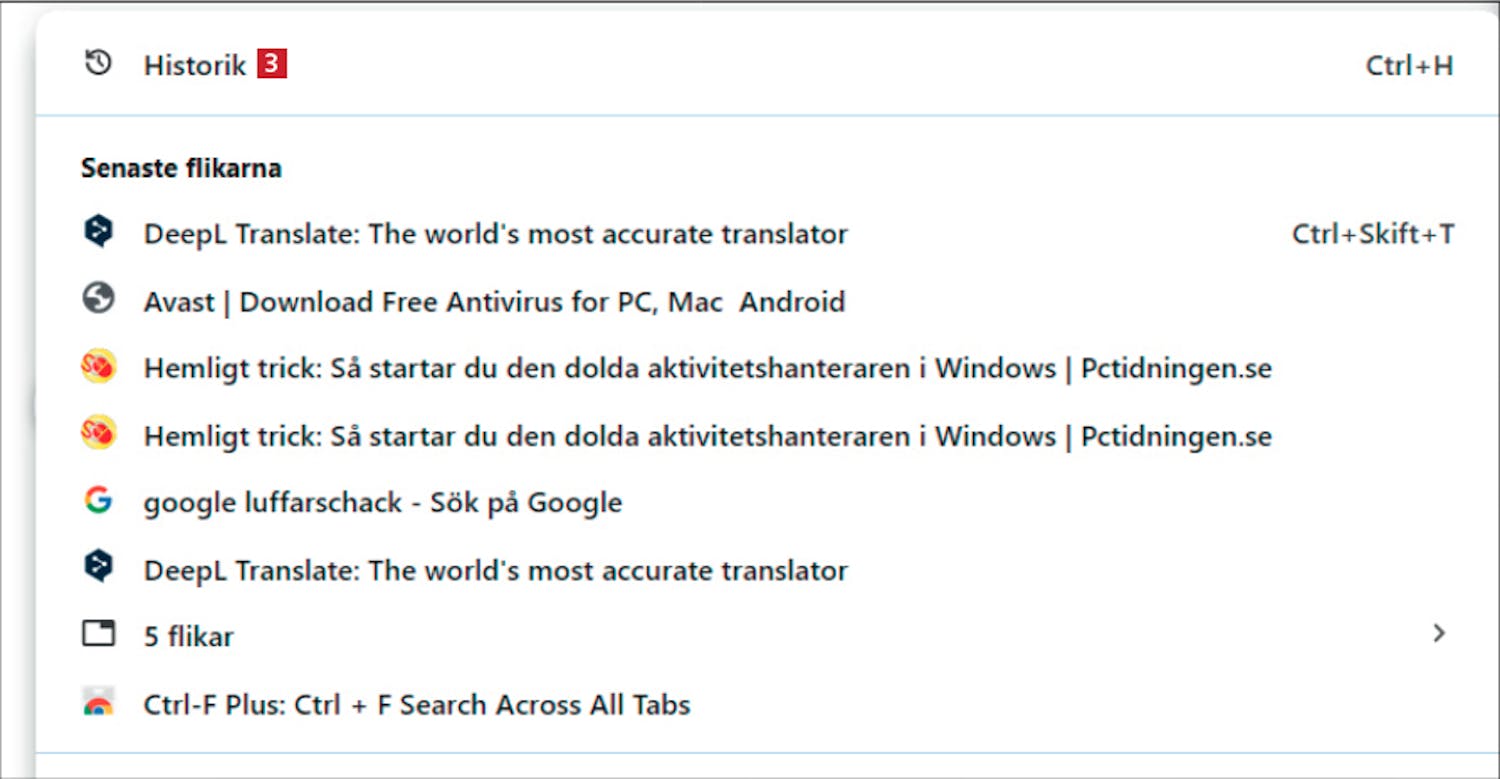Viewport: 1500px width, 779px height.
Task: Open the first Hemligt trick Pctidningen.se entry
Action: (x=767, y=368)
